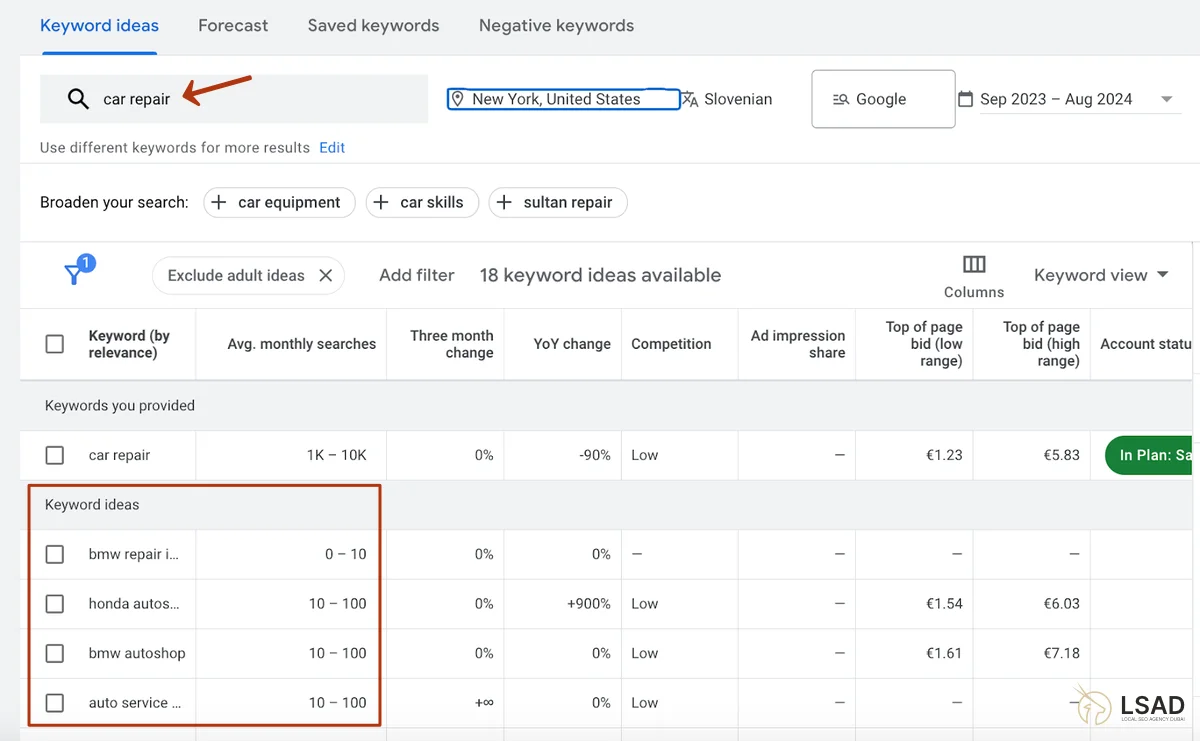Add plus icon for car equipment
The height and width of the screenshot is (741, 1200).
(x=219, y=202)
